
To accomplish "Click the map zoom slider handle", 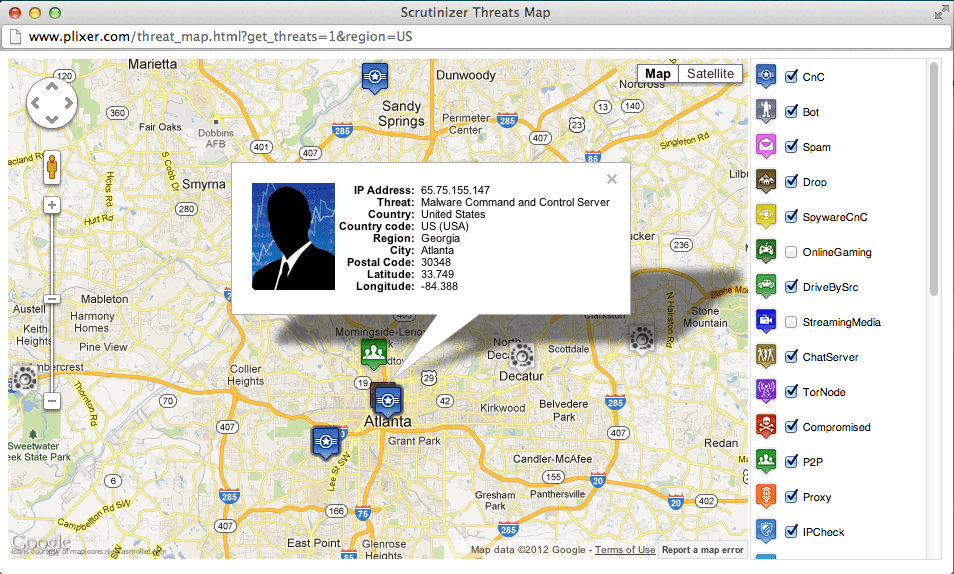I will click(x=52, y=299).
